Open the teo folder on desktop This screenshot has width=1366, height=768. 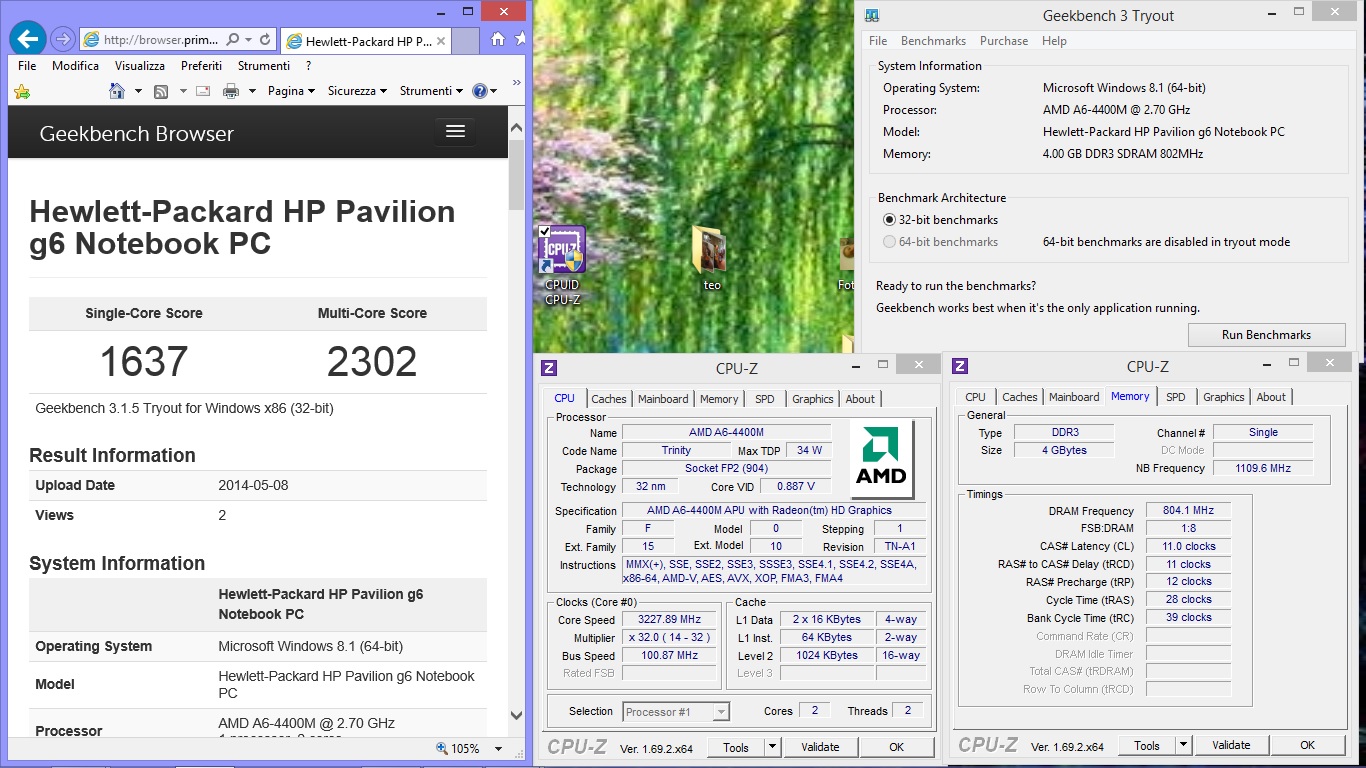[712, 258]
